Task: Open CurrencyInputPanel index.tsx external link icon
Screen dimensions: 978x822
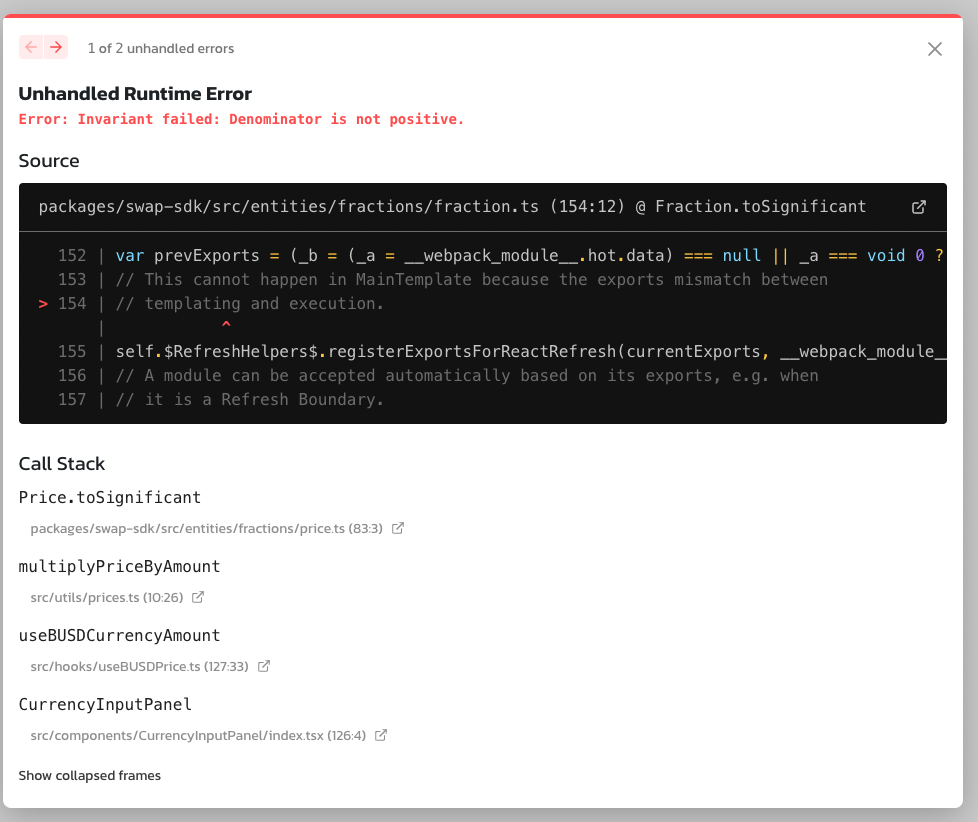Action: click(x=380, y=735)
